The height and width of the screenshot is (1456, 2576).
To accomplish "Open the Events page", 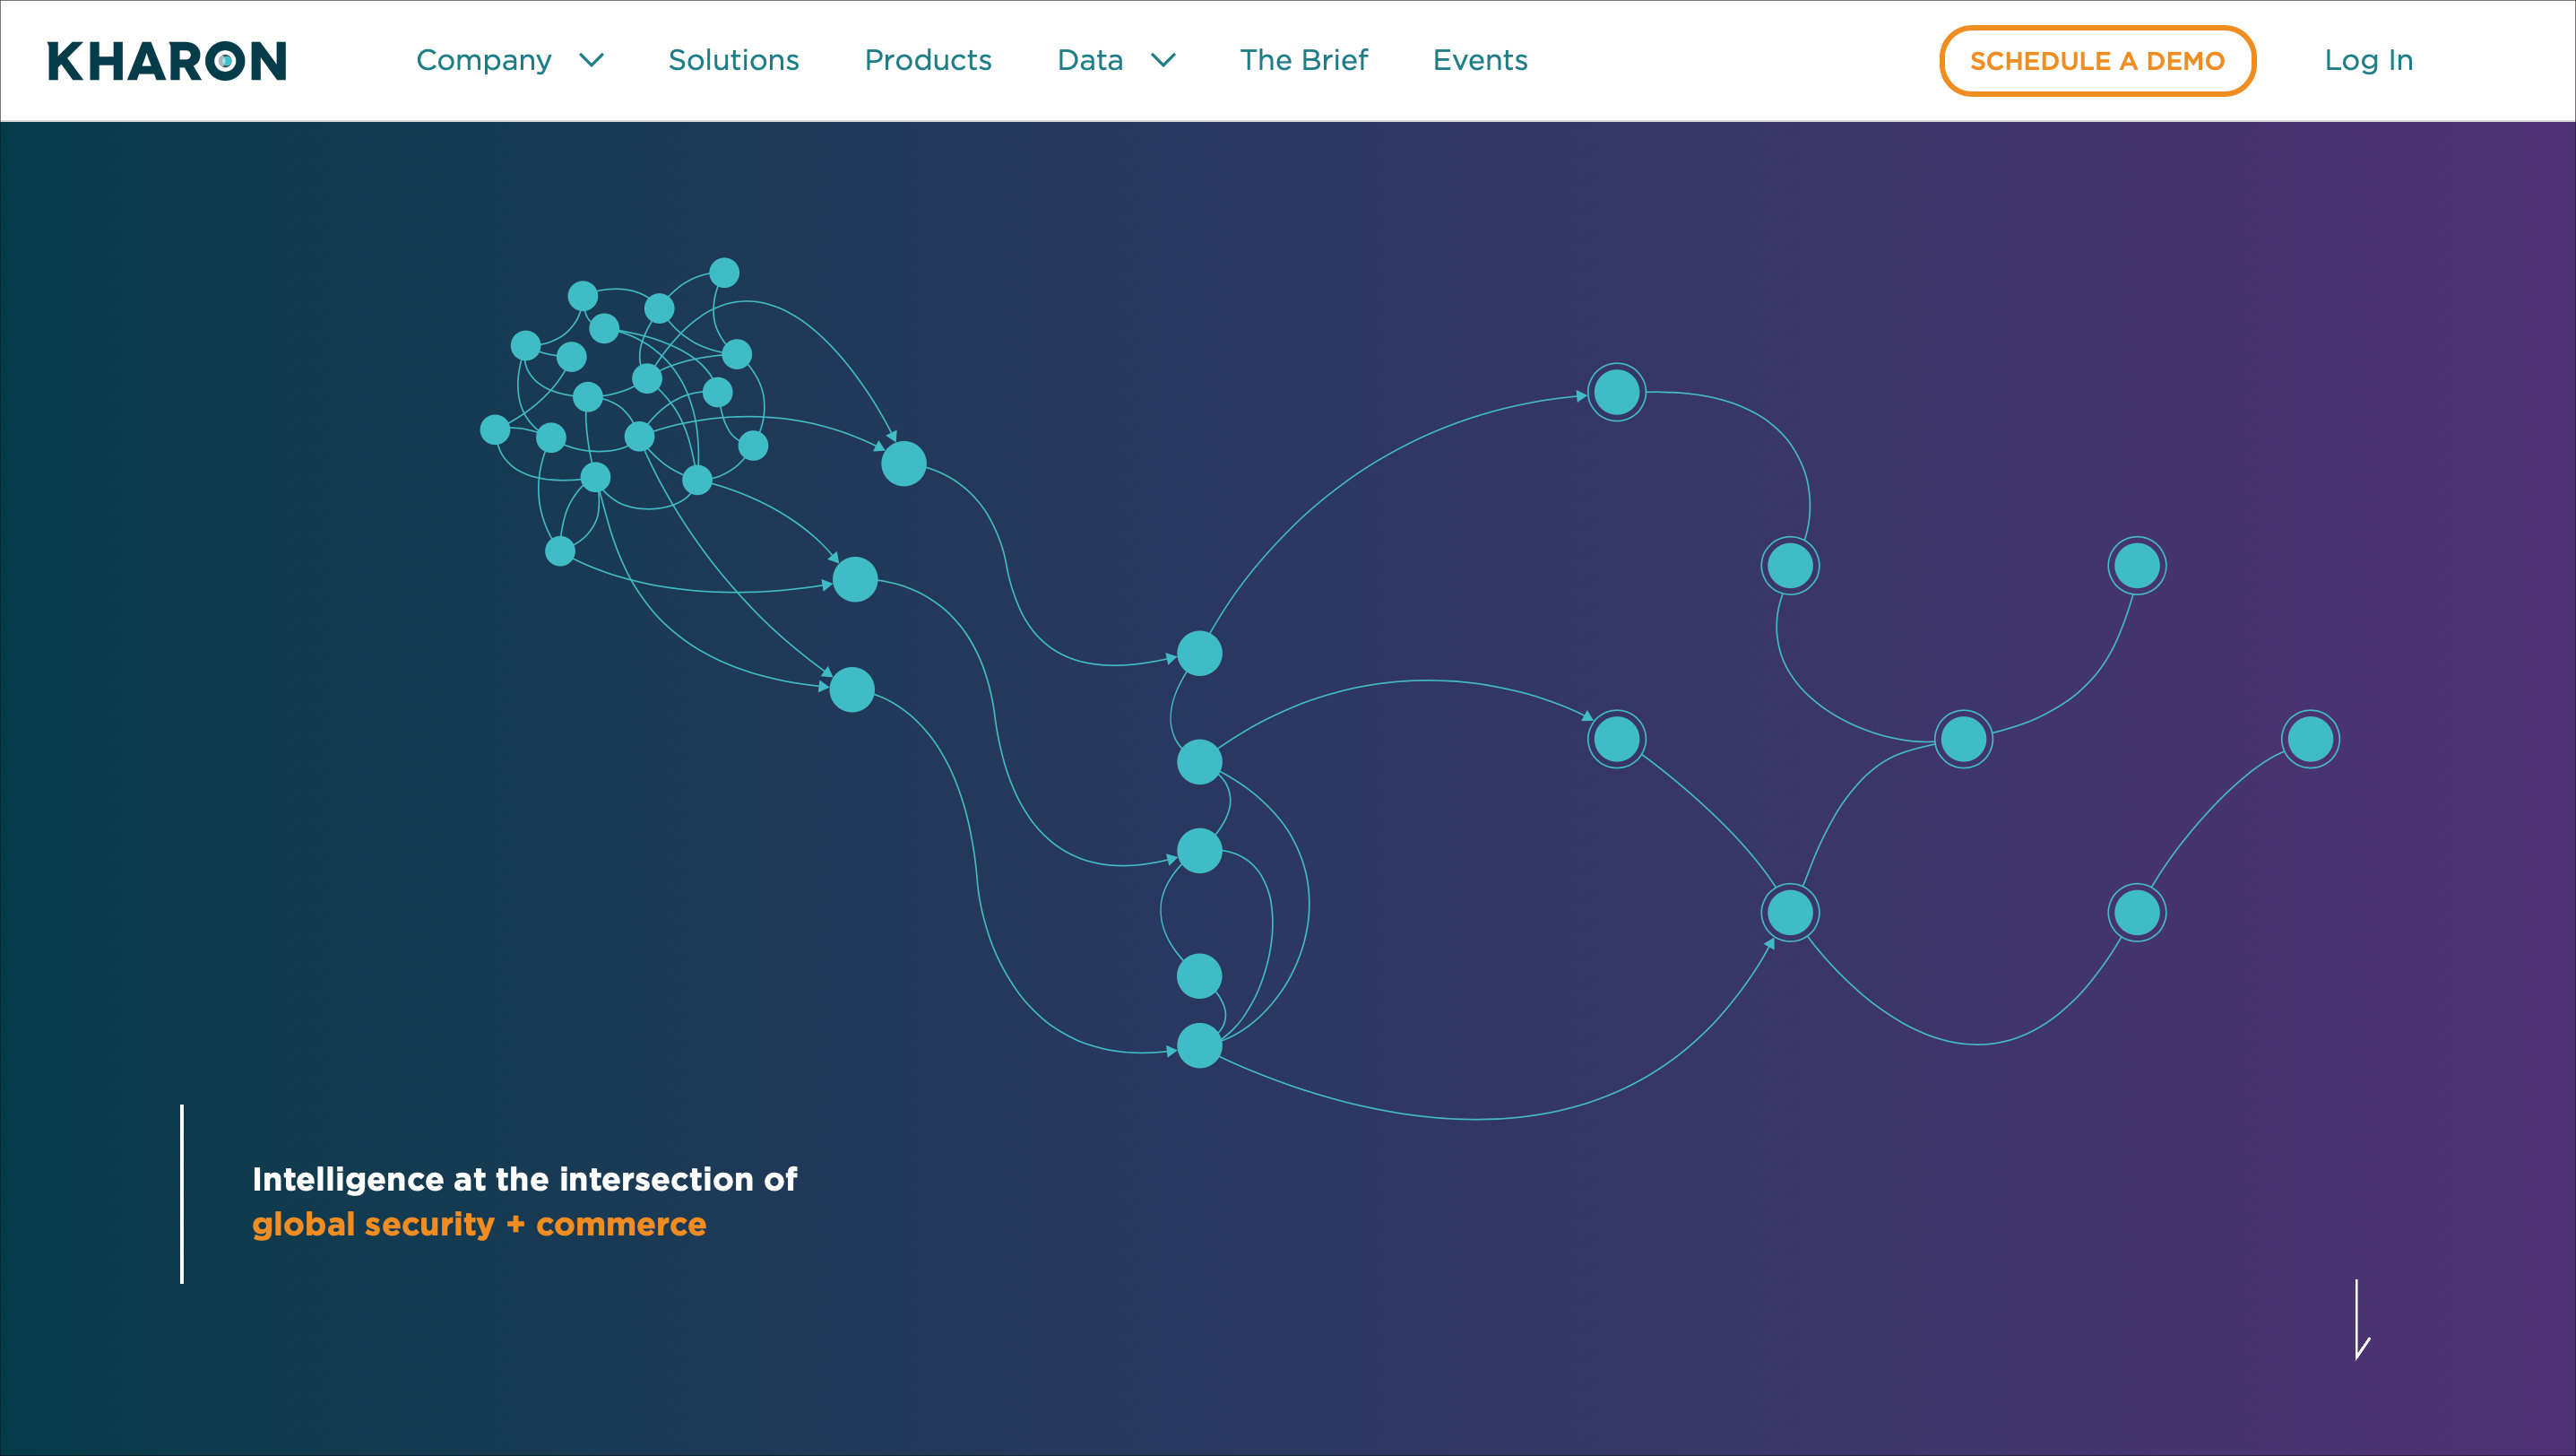I will pyautogui.click(x=1480, y=61).
